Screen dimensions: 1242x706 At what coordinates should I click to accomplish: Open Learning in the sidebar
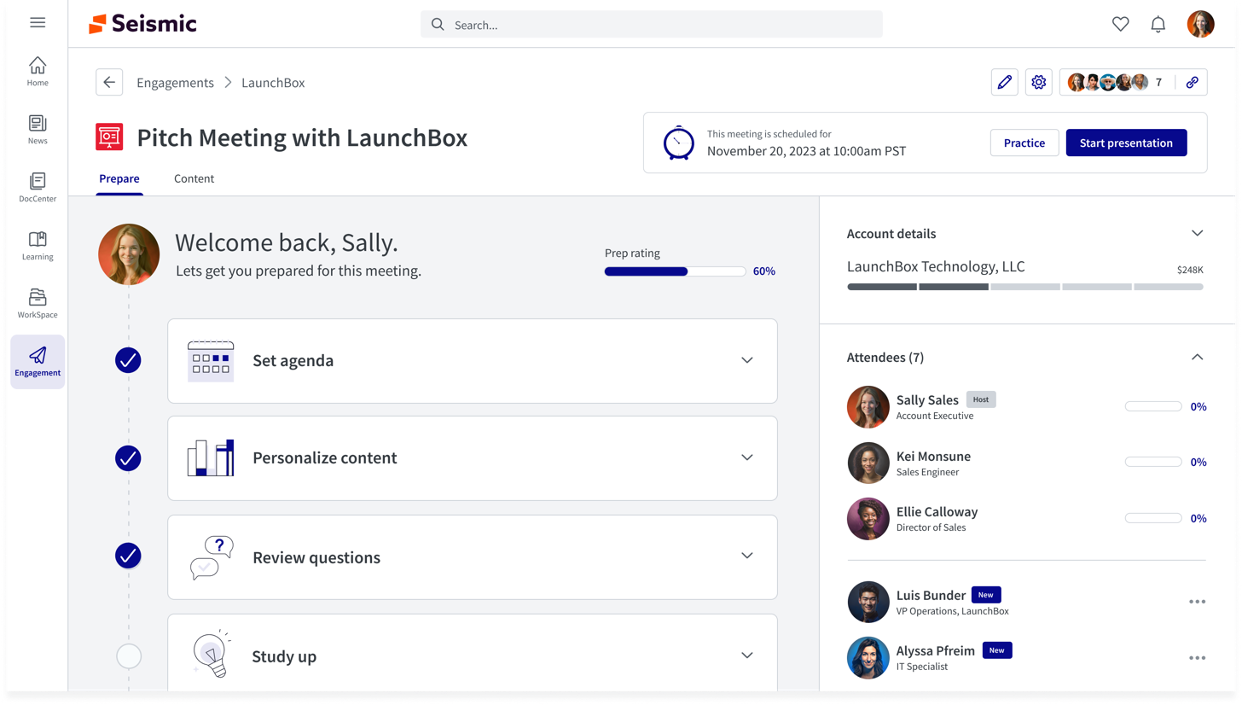(x=37, y=245)
